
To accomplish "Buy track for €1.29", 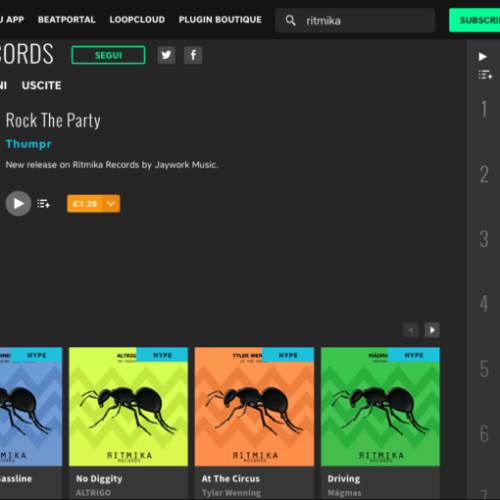I will (85, 204).
